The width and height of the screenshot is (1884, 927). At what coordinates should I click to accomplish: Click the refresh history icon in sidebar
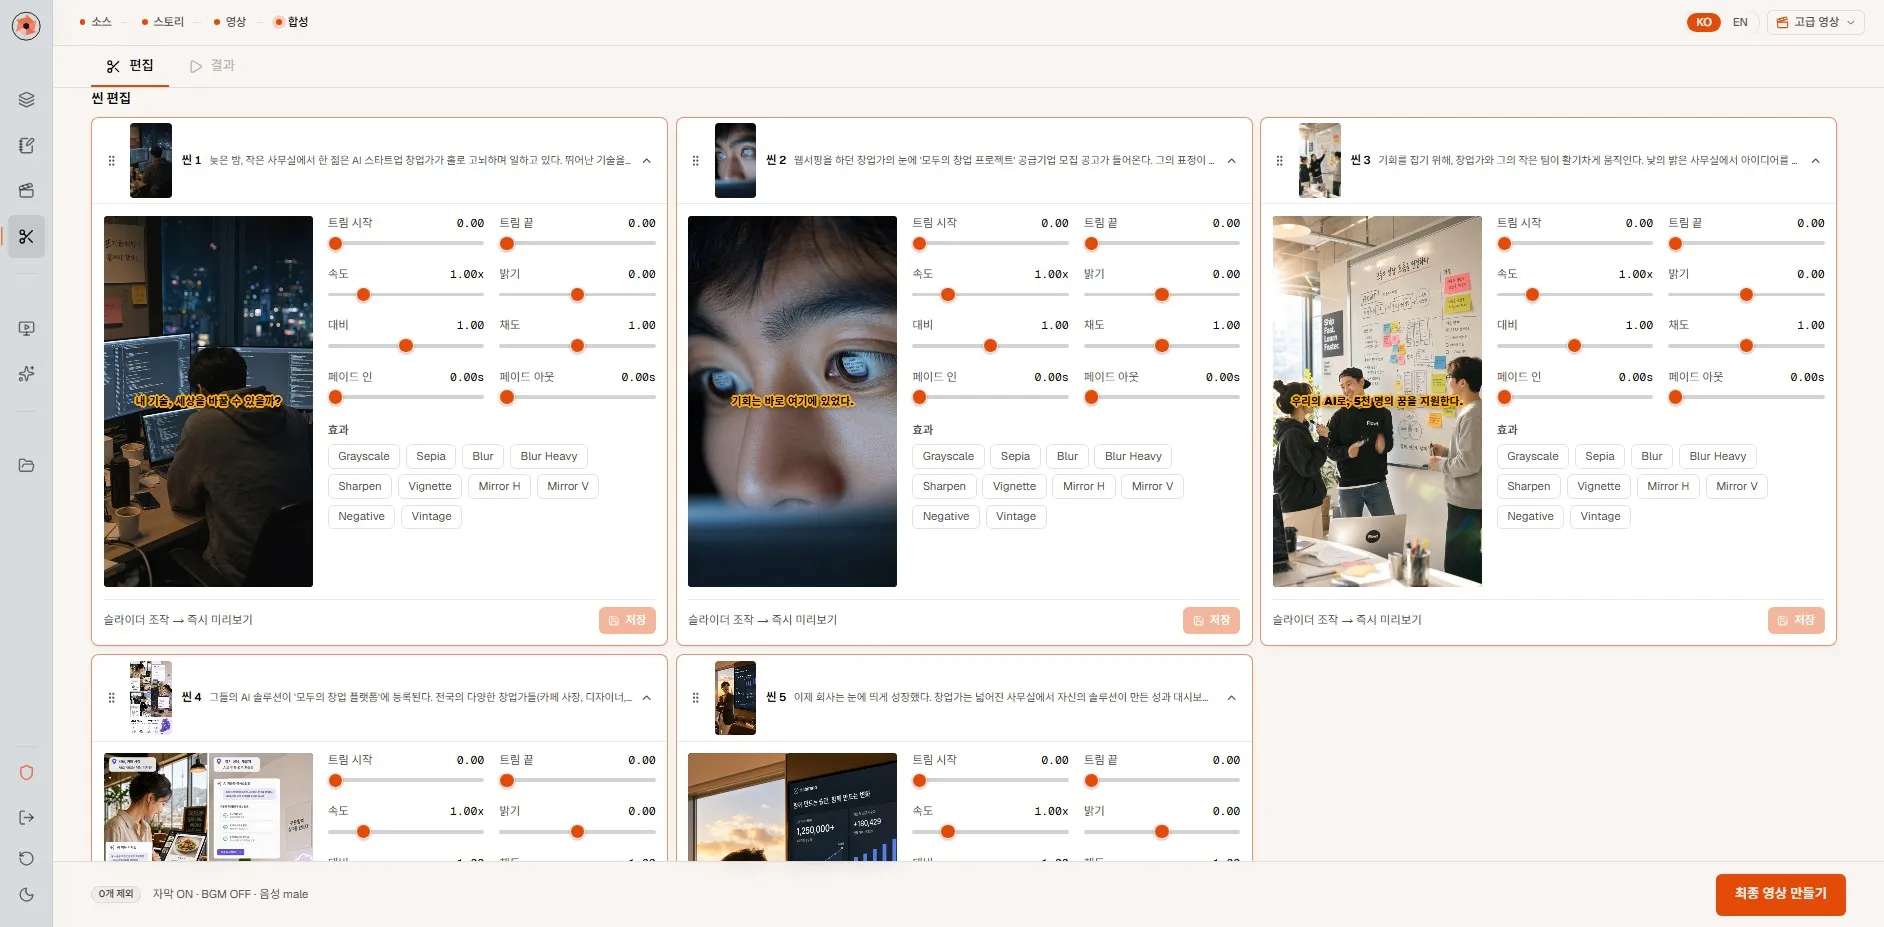26,858
